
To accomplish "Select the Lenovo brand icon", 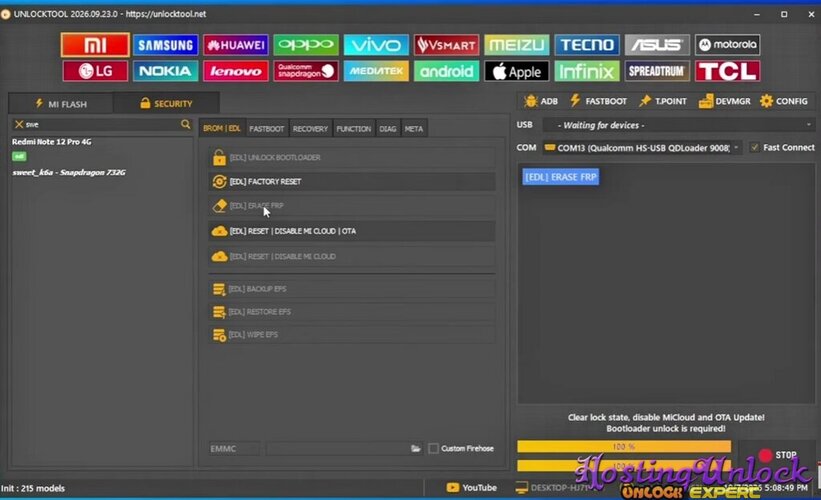I will pos(236,71).
